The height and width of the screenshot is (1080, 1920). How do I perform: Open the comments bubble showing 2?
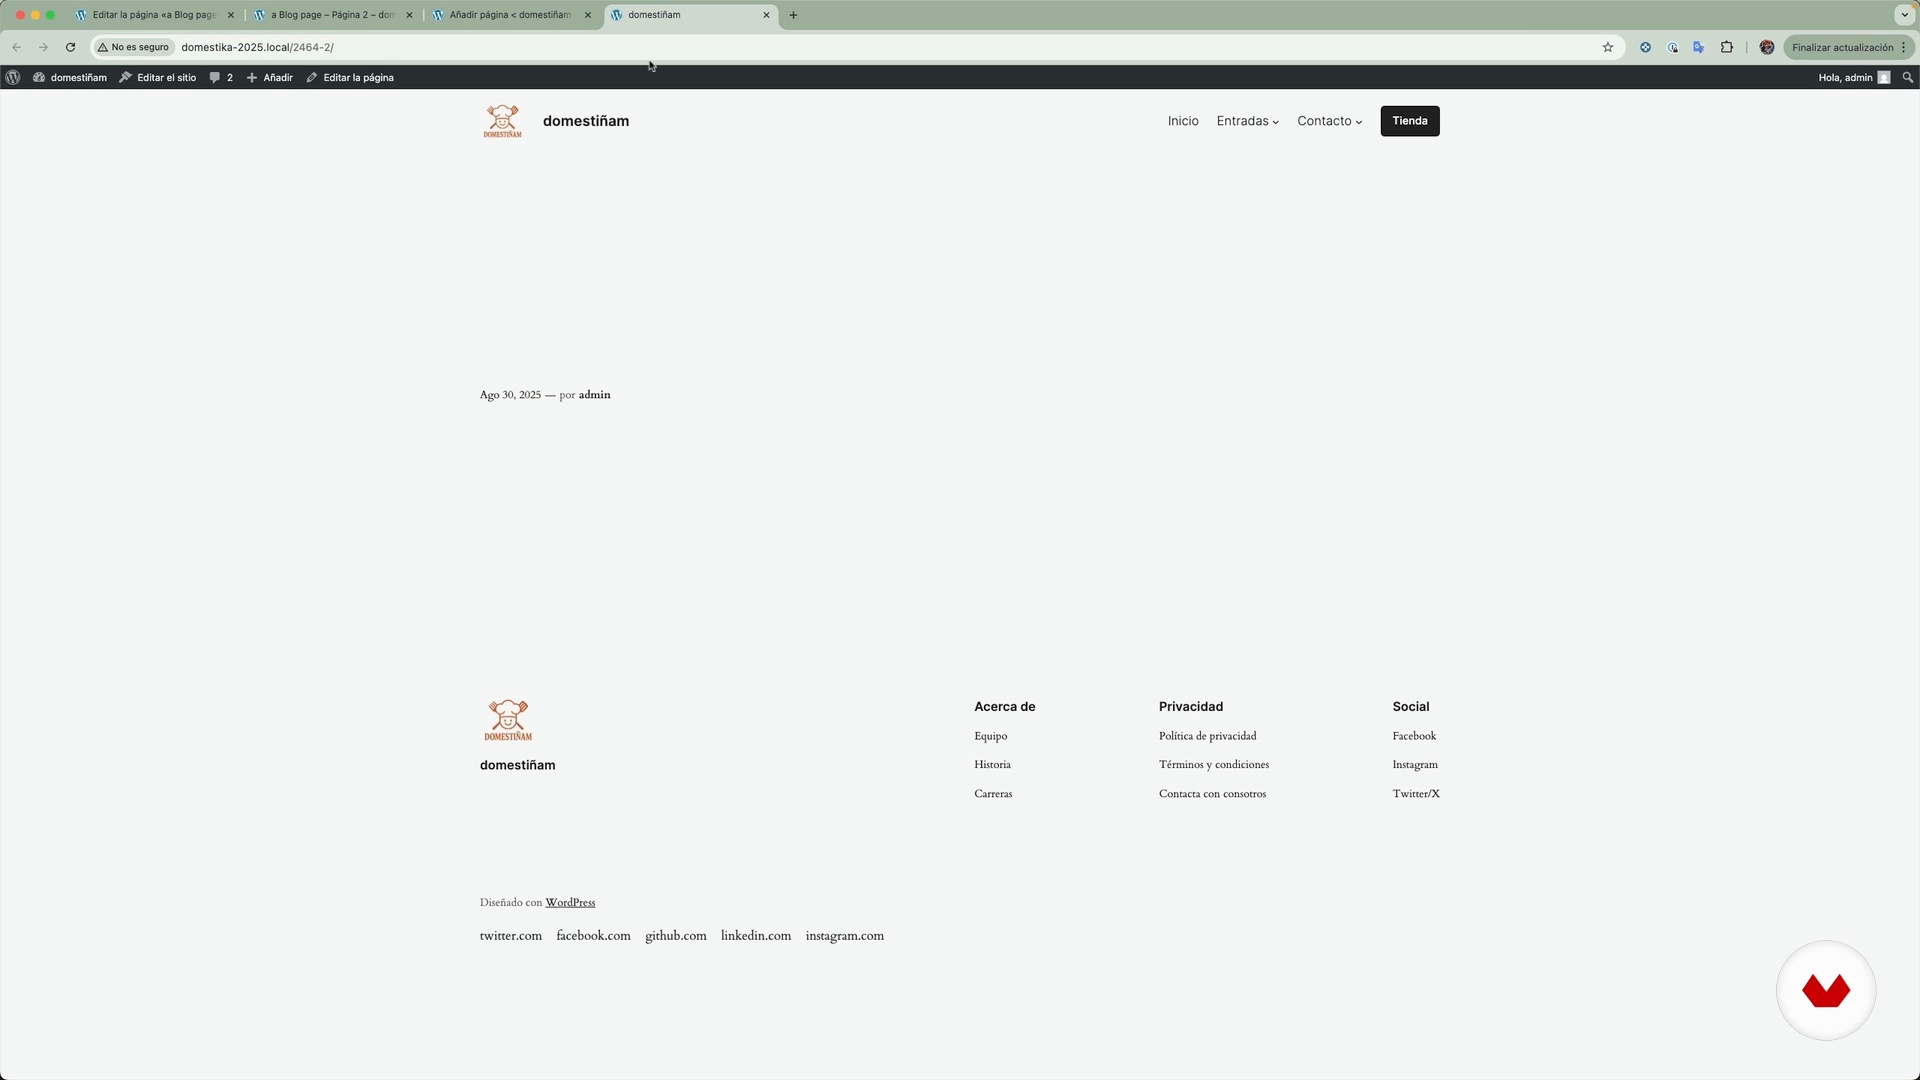click(221, 78)
